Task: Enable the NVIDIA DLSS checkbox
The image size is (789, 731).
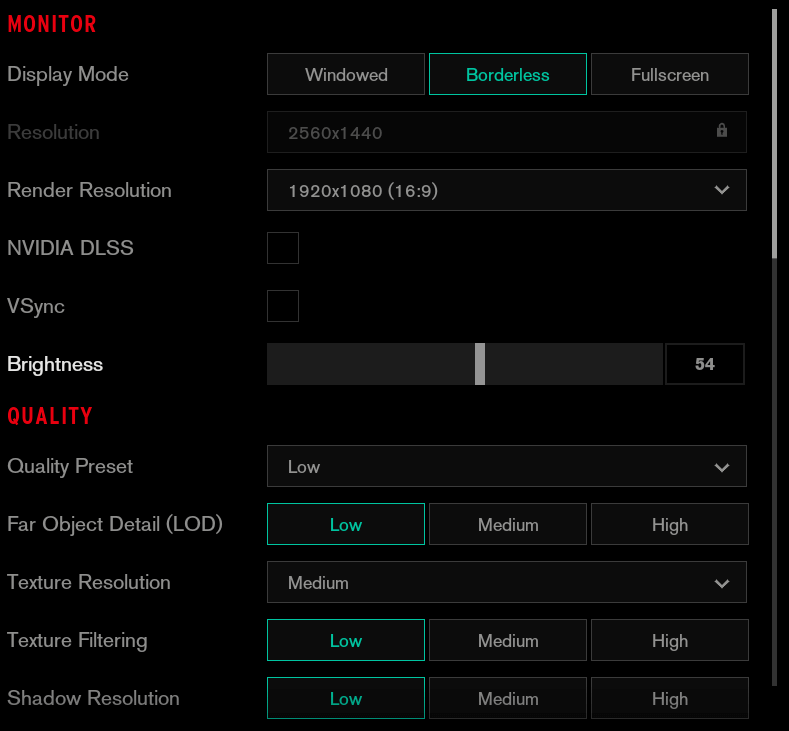Action: click(283, 248)
